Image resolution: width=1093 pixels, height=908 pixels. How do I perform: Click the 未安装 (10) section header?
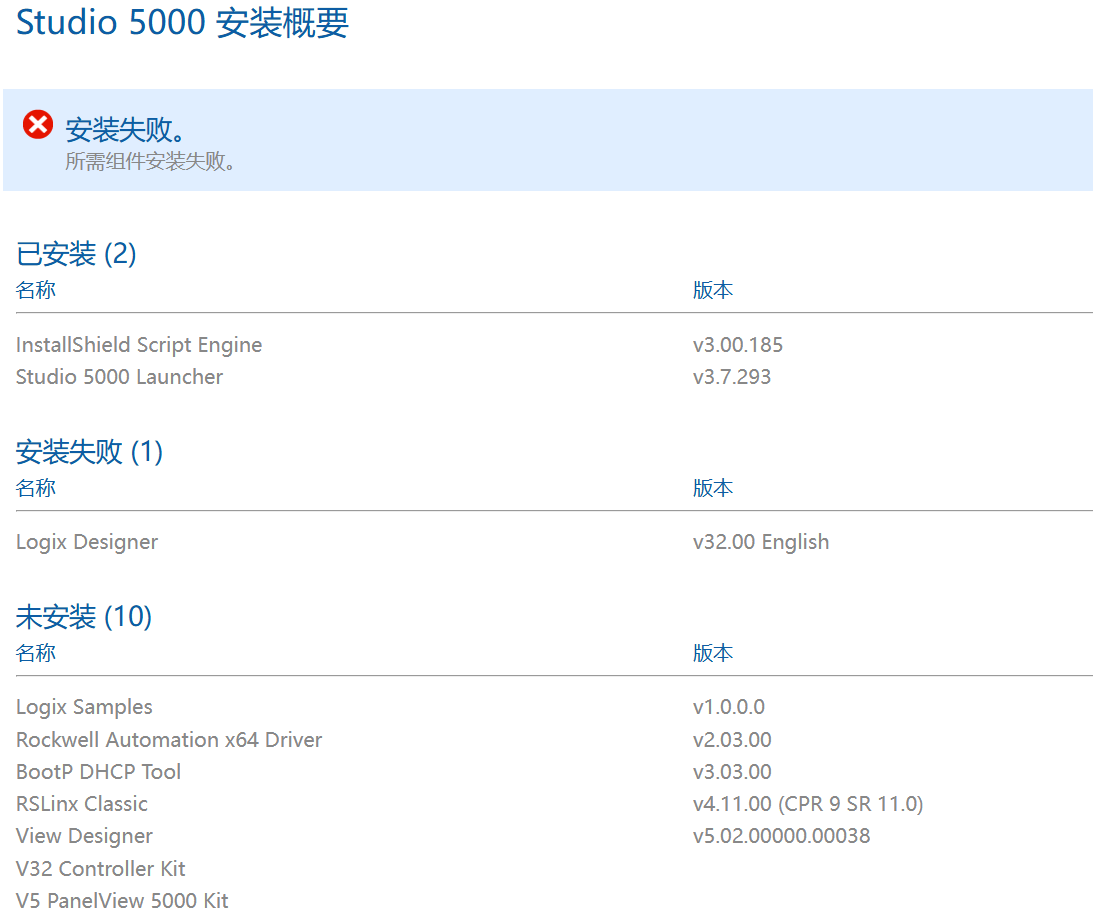point(84,617)
